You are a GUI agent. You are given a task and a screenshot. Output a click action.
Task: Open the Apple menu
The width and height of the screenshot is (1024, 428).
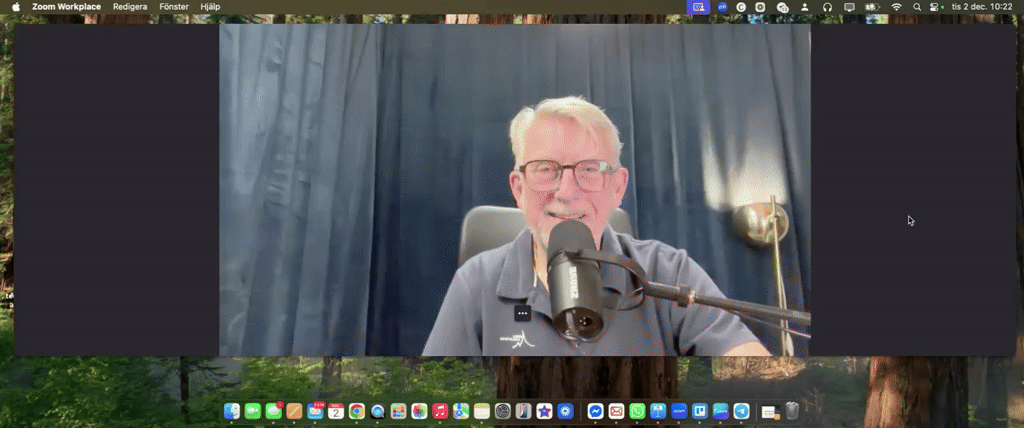pos(16,7)
